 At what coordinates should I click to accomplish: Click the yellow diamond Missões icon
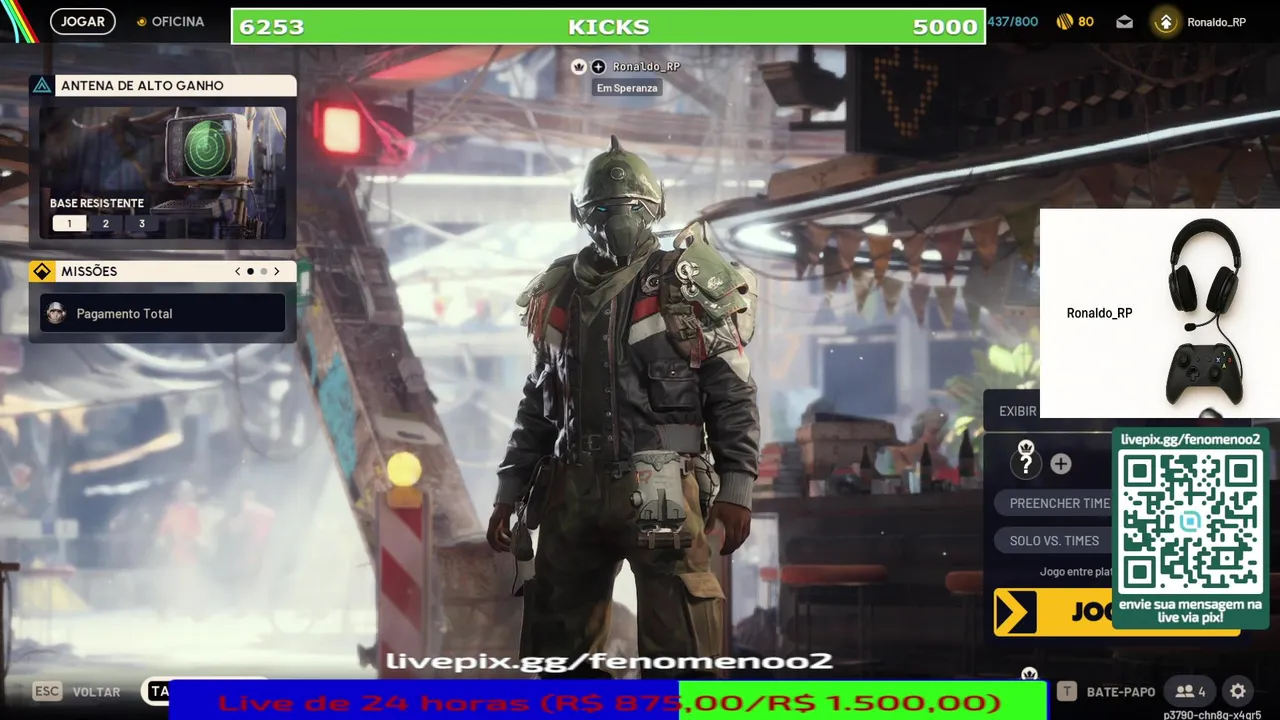tap(42, 271)
